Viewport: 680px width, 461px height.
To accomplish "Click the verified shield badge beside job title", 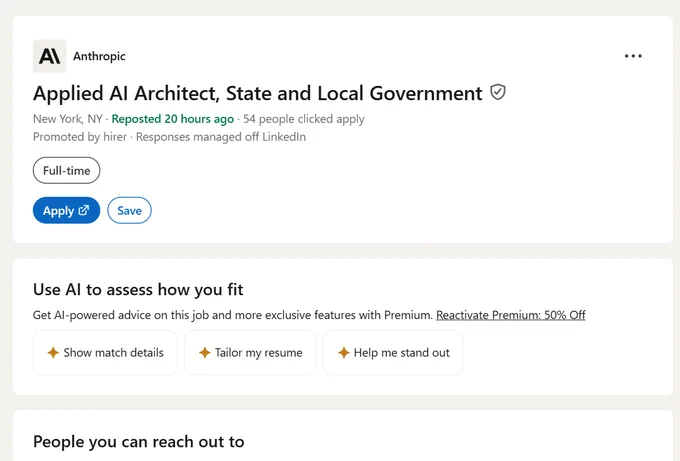I will [x=498, y=92].
